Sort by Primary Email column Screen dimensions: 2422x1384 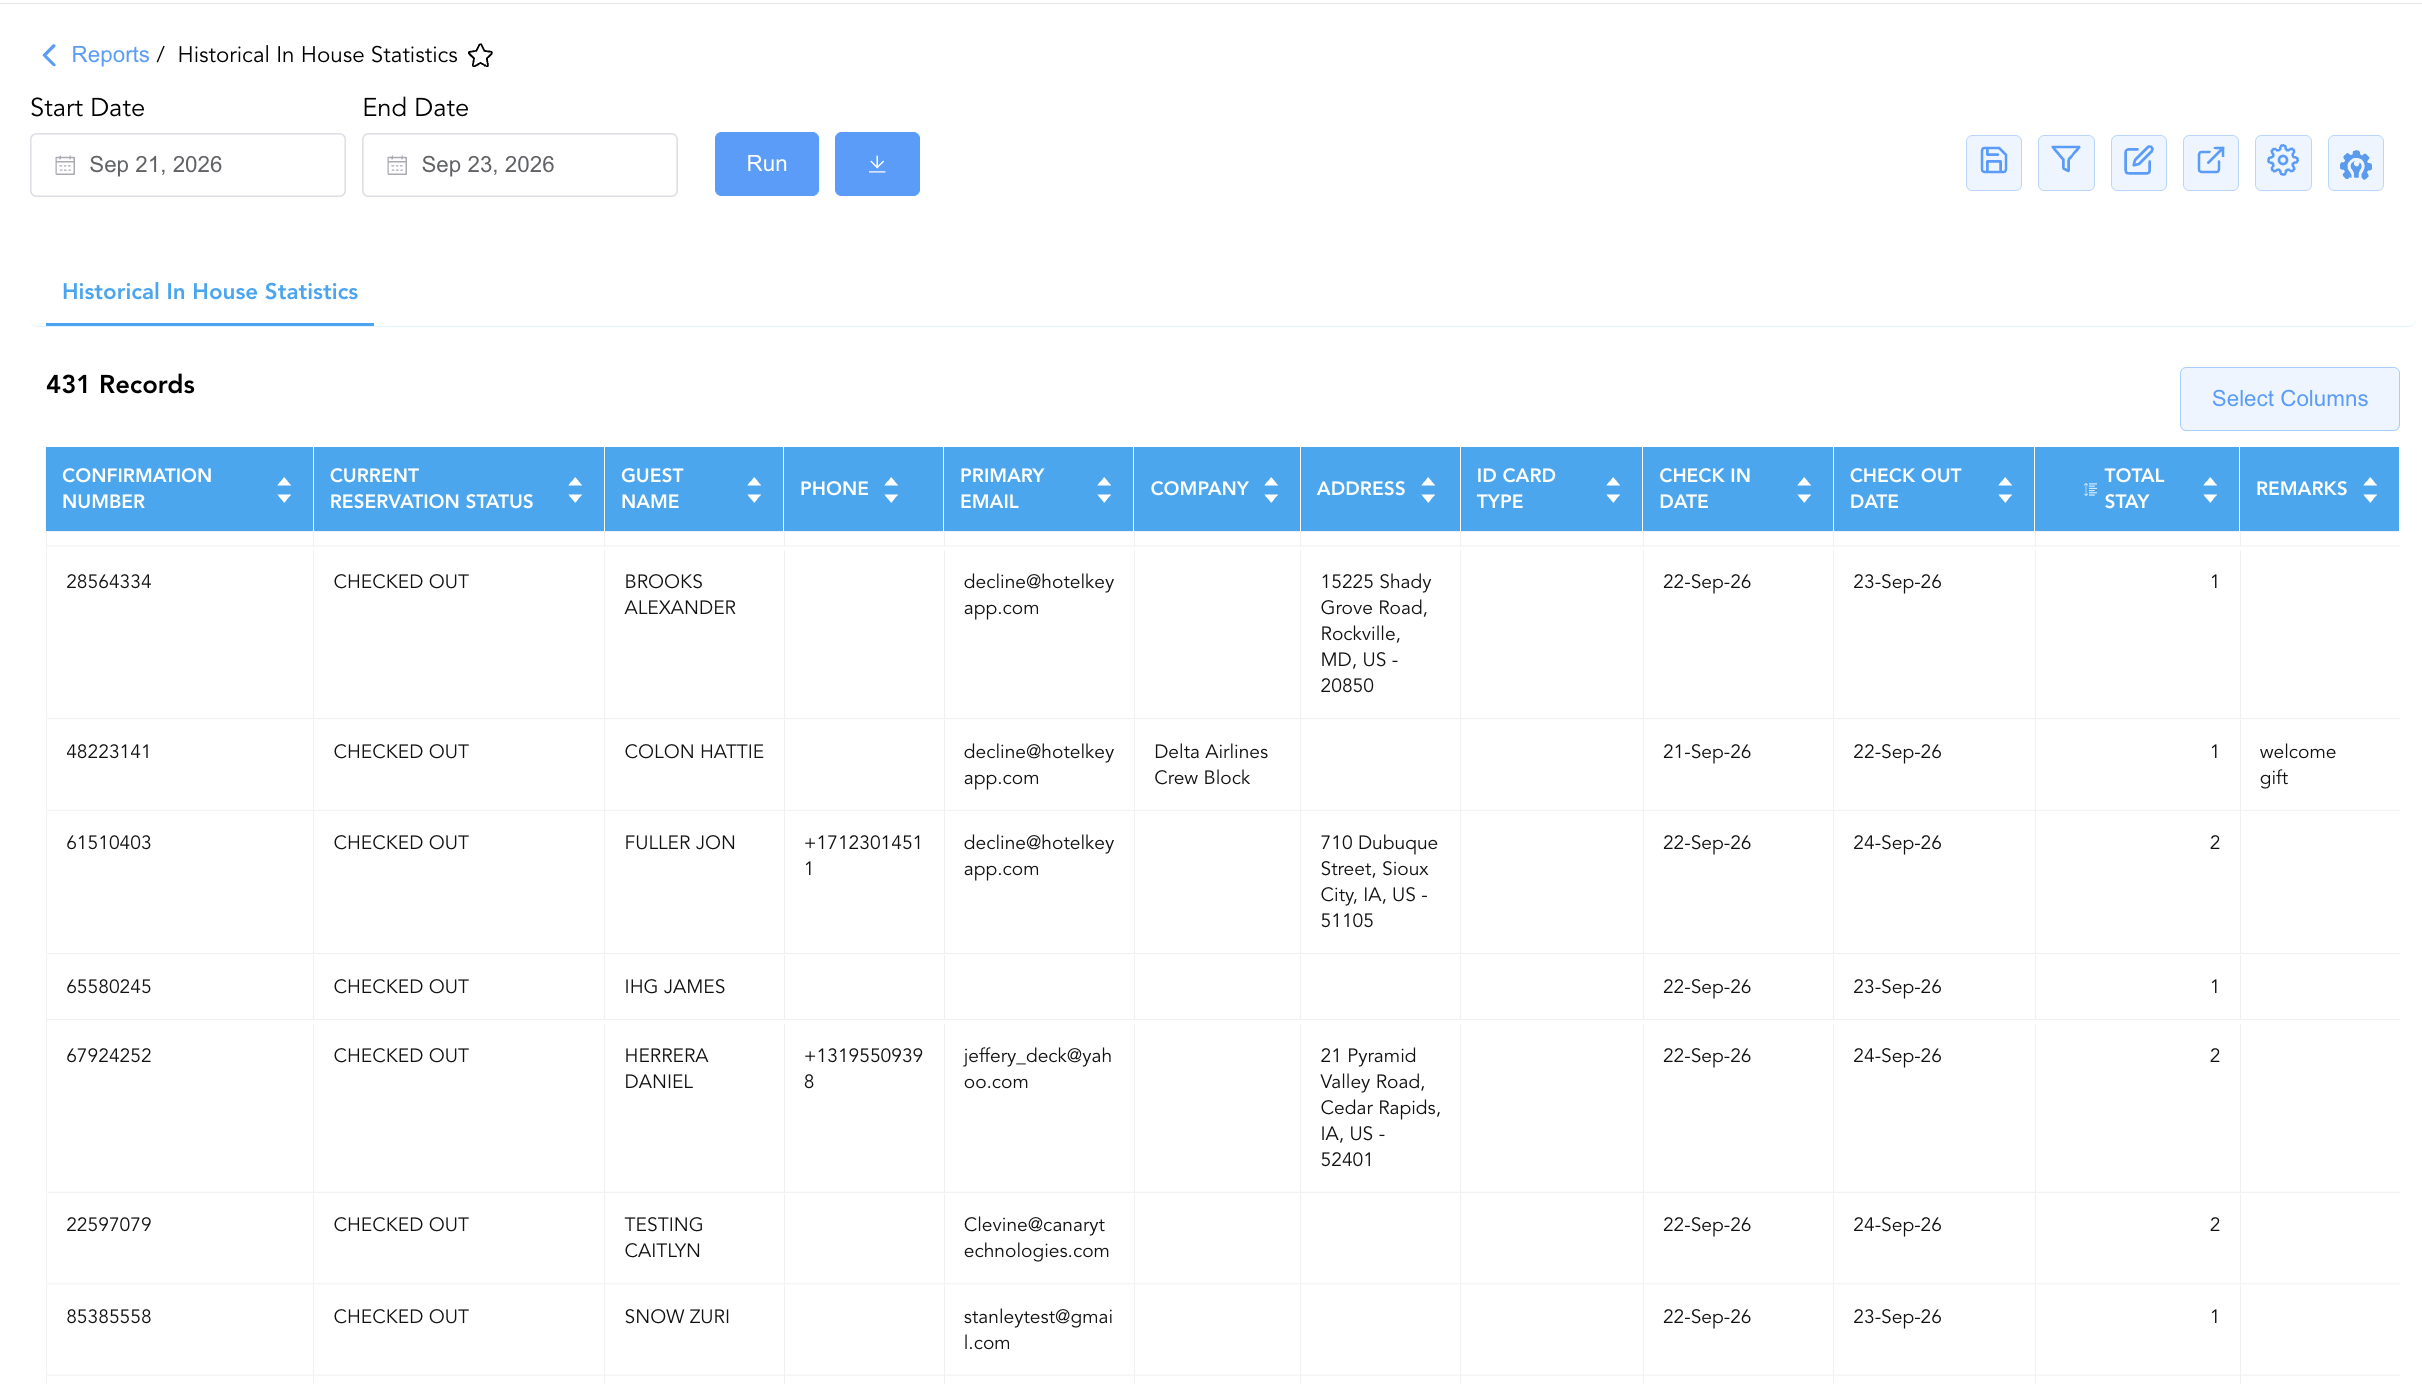(1104, 489)
